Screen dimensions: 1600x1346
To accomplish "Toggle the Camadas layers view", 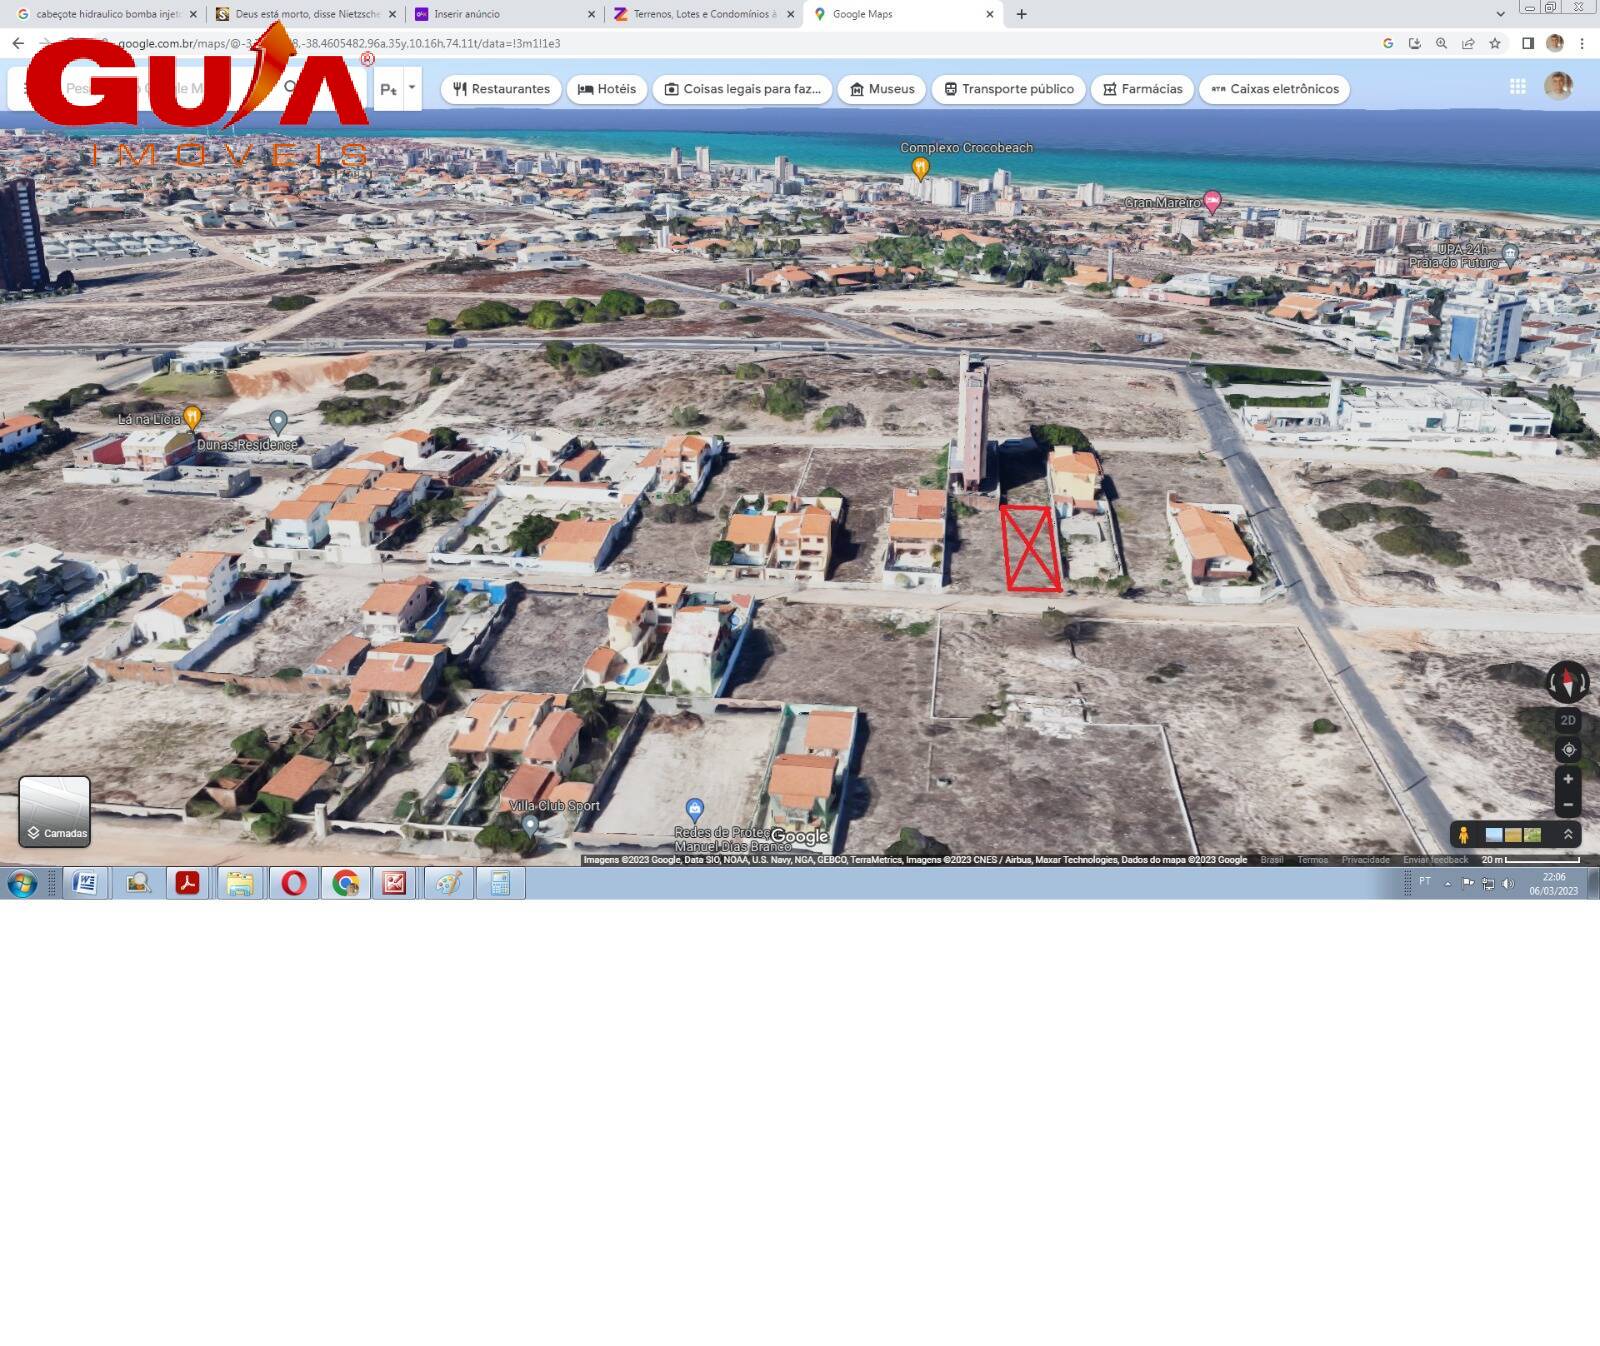I will click(55, 811).
